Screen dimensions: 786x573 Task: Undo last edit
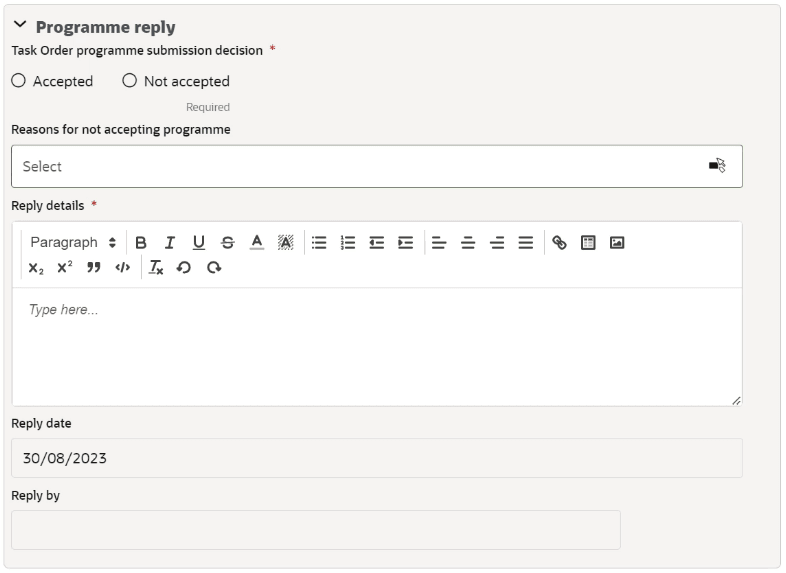tap(184, 268)
